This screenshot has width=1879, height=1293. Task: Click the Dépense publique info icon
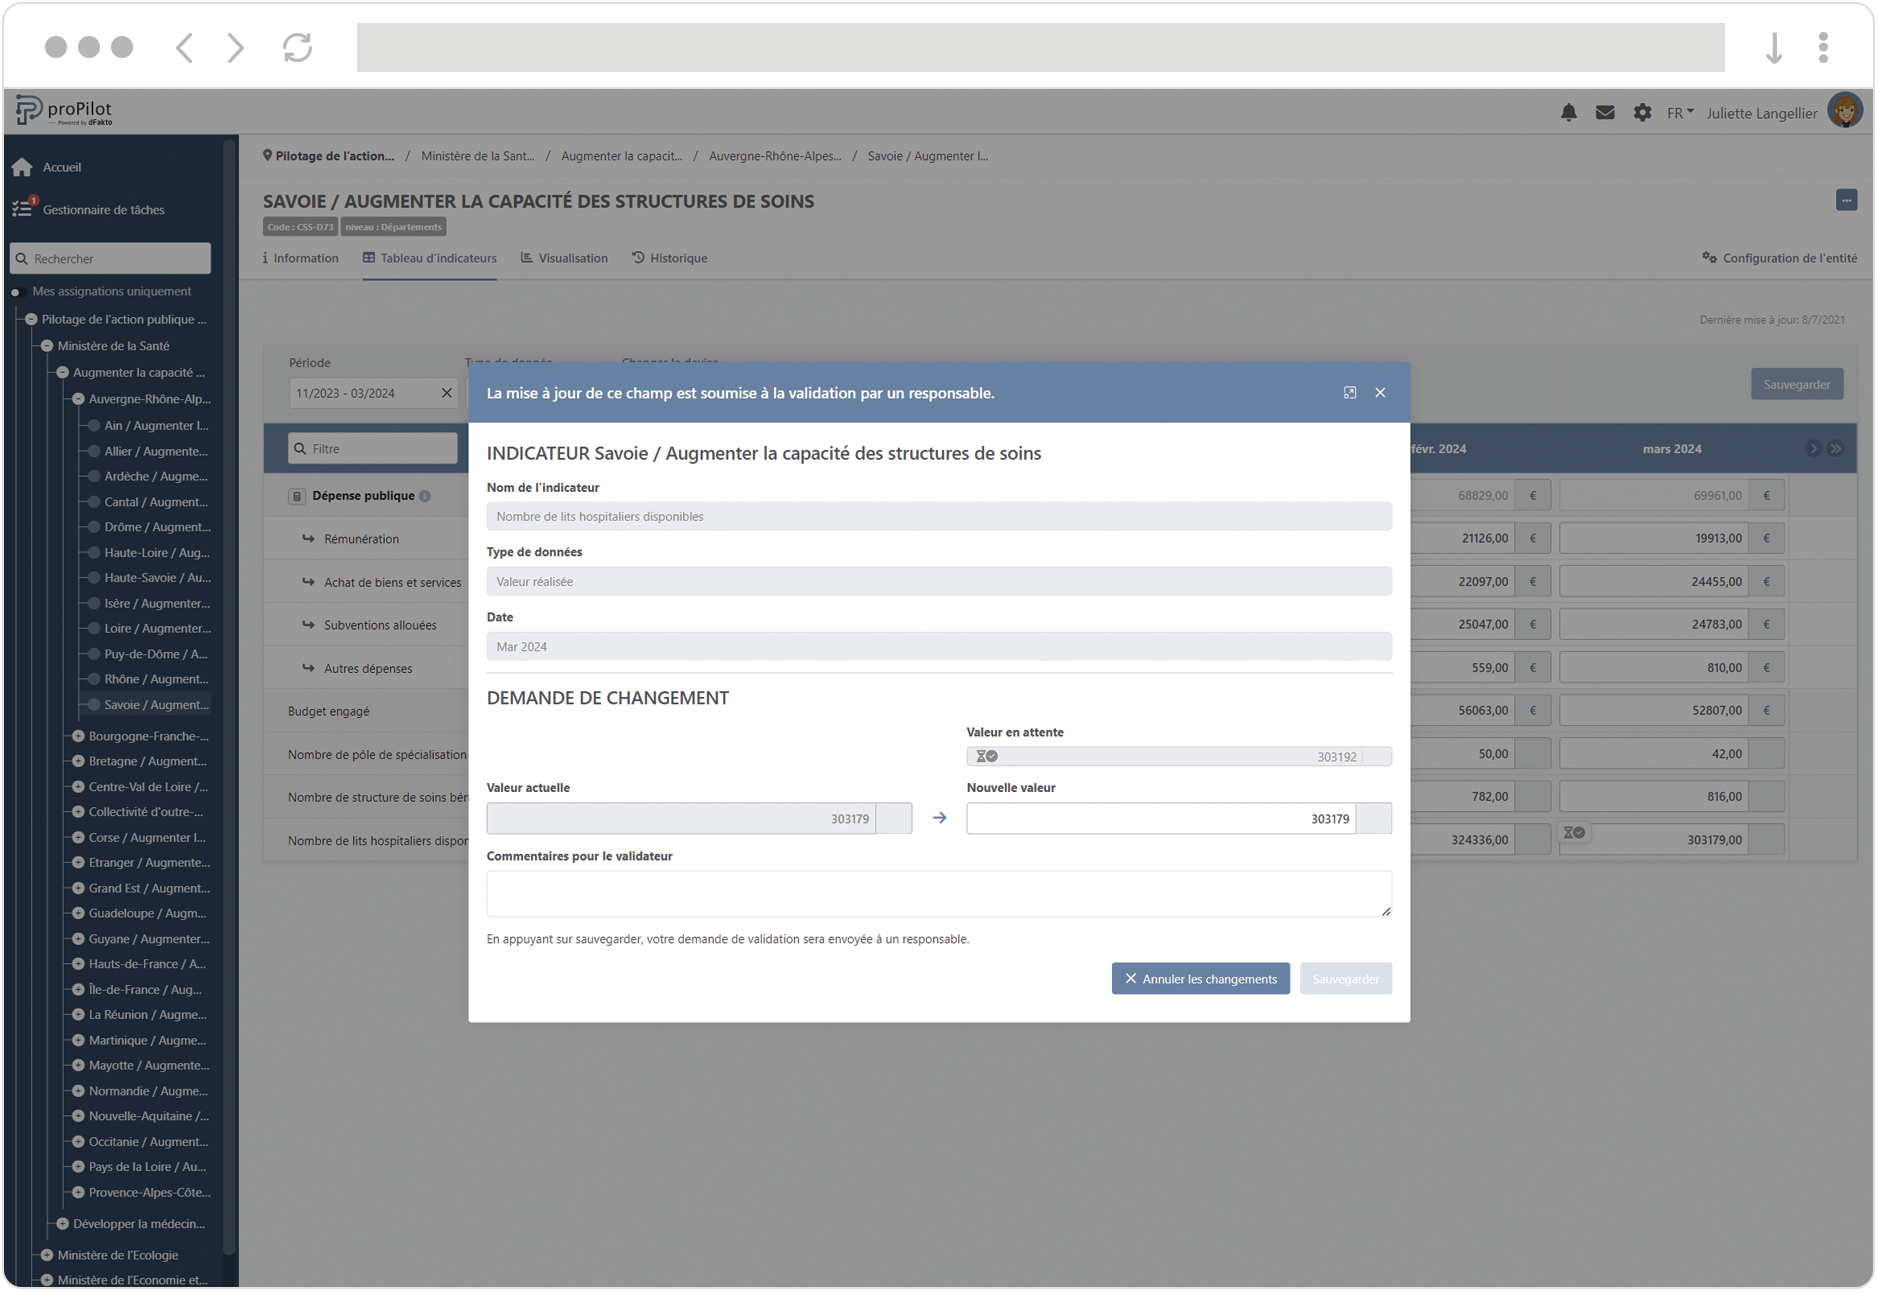pyautogui.click(x=425, y=496)
